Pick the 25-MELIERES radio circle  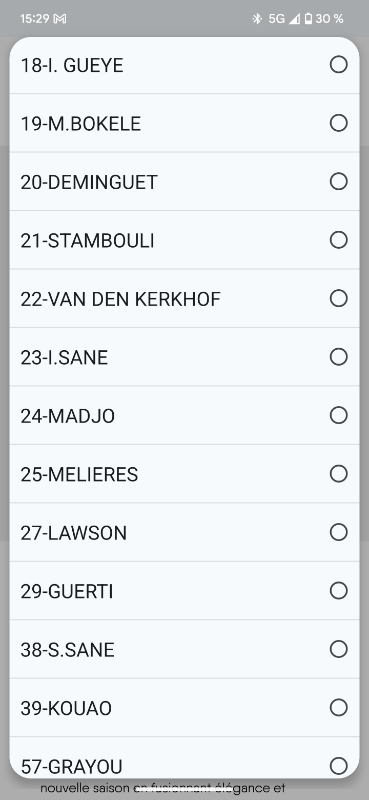[338, 473]
